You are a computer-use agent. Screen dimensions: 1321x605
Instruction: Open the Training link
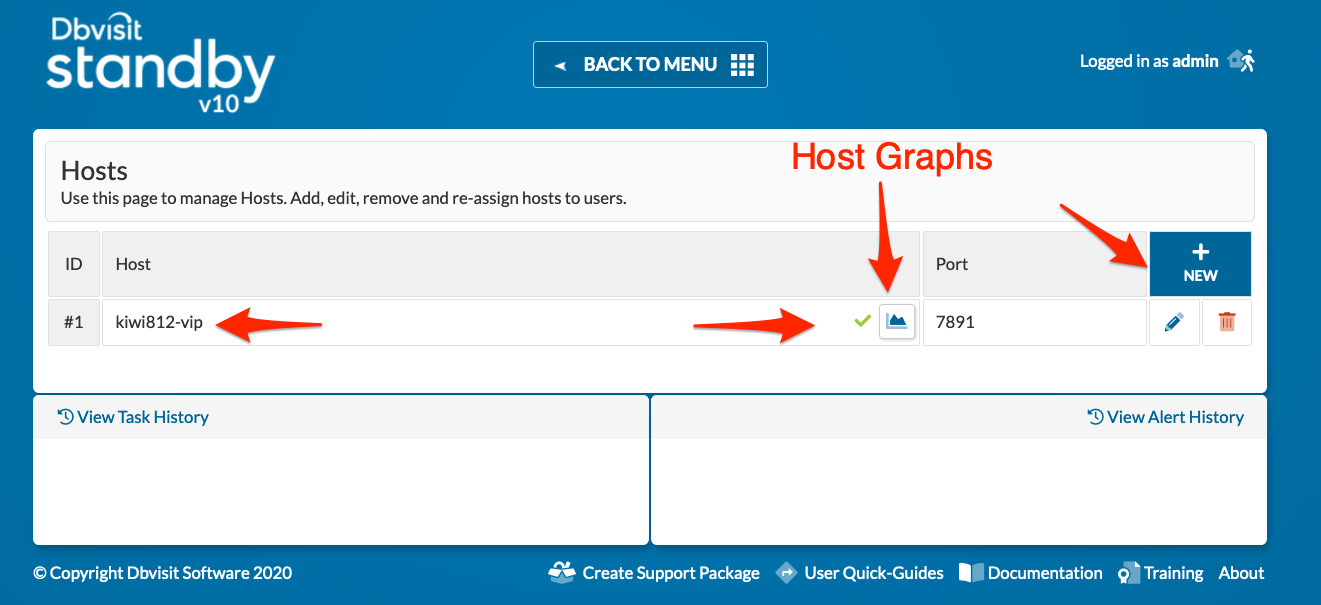pos(1161,573)
